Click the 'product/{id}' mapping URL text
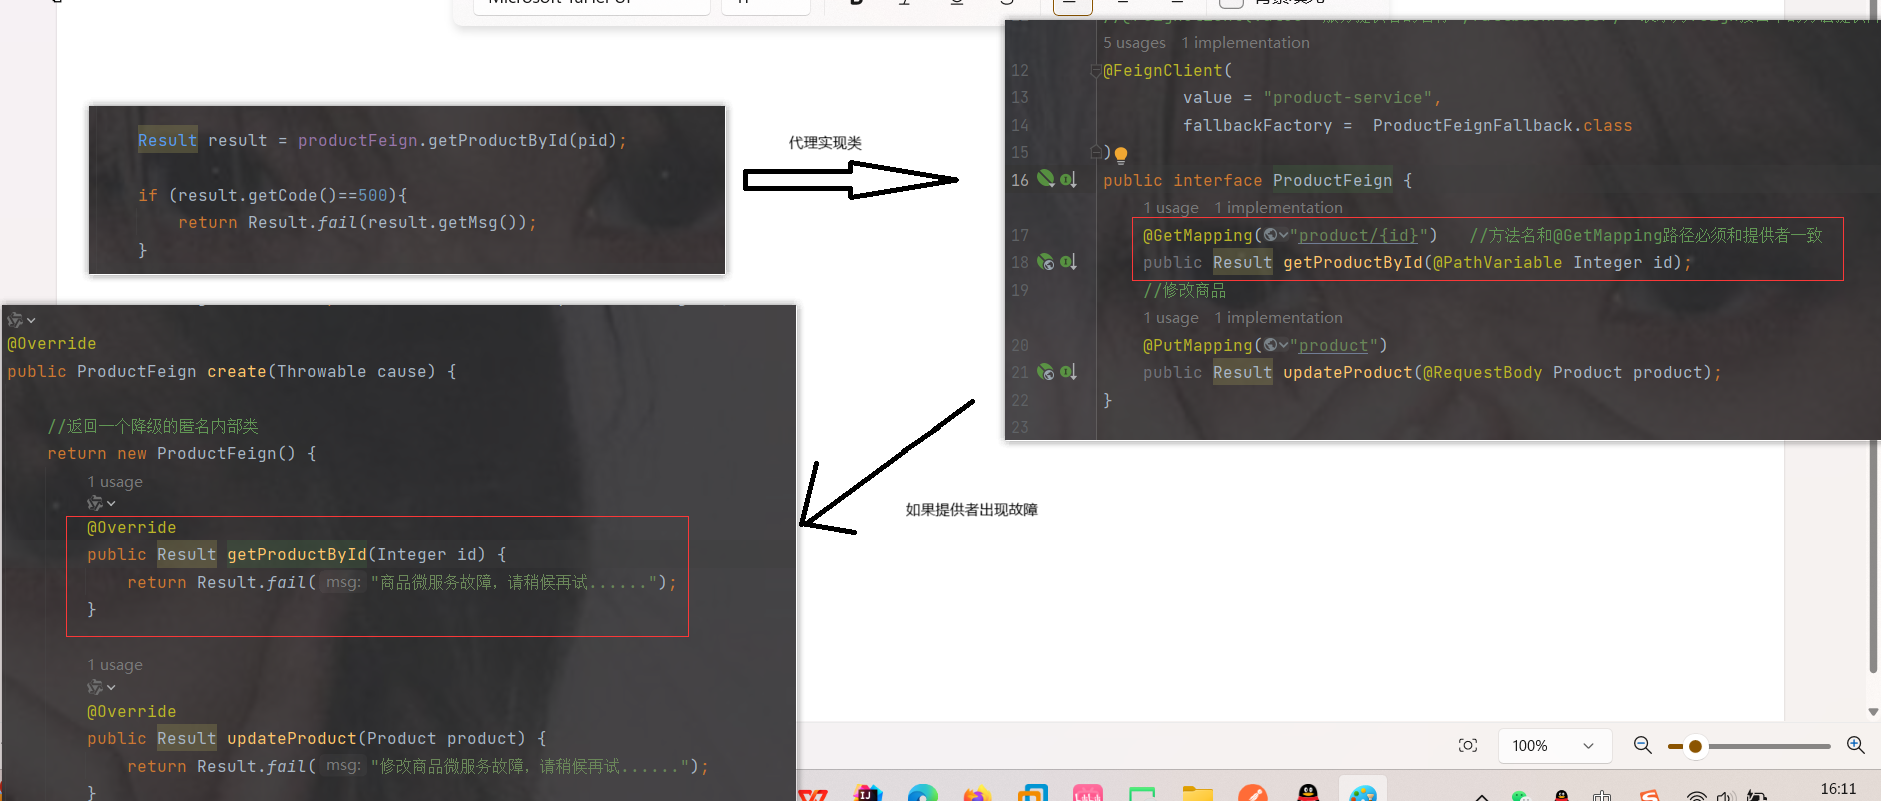Image resolution: width=1881 pixels, height=801 pixels. pos(1358,235)
